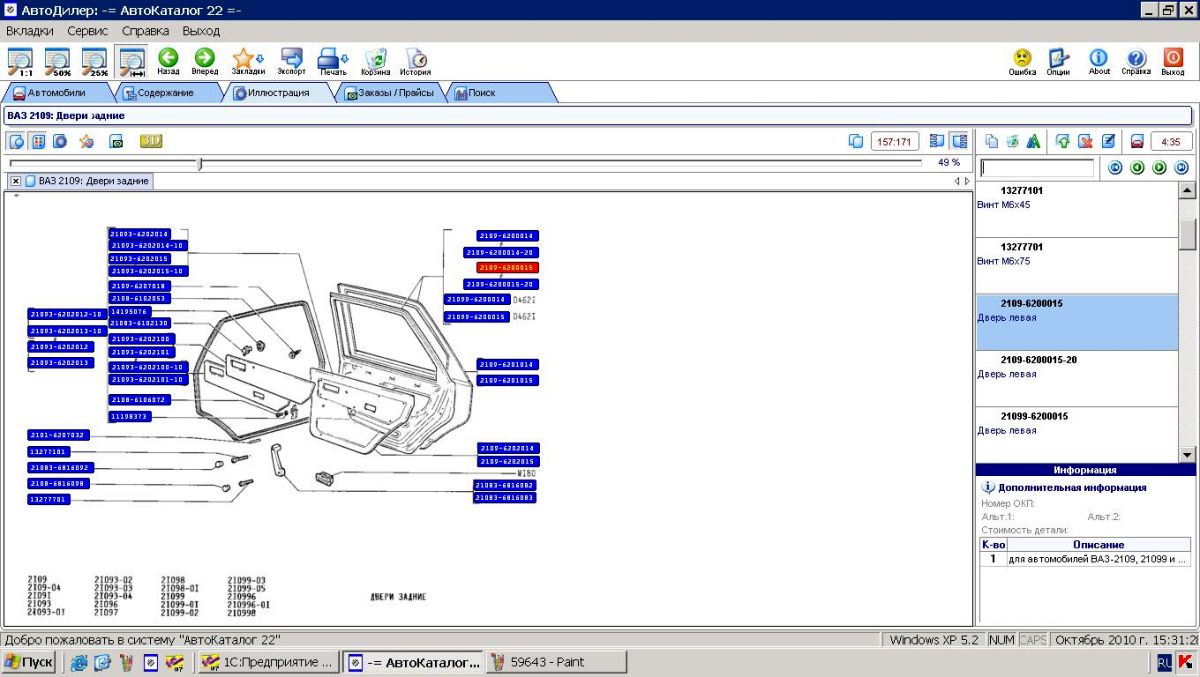This screenshot has height=677, width=1200.
Task: Open the Сервис menu
Action: point(88,31)
